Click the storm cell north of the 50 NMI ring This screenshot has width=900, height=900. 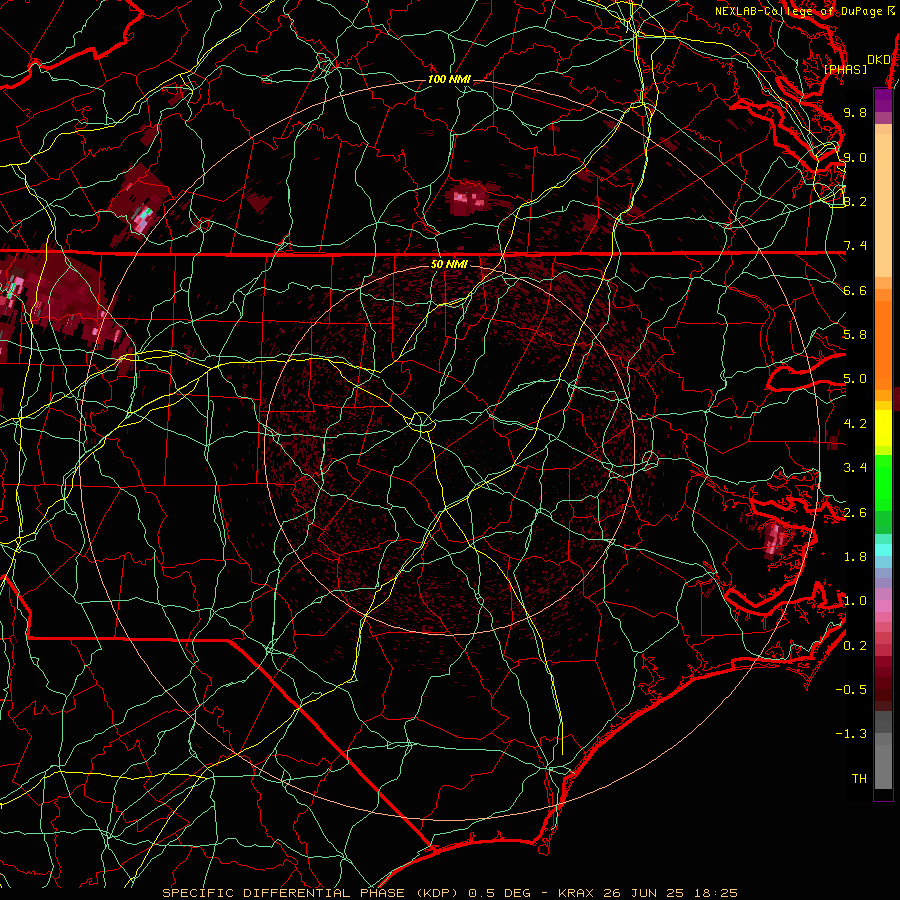point(467,198)
